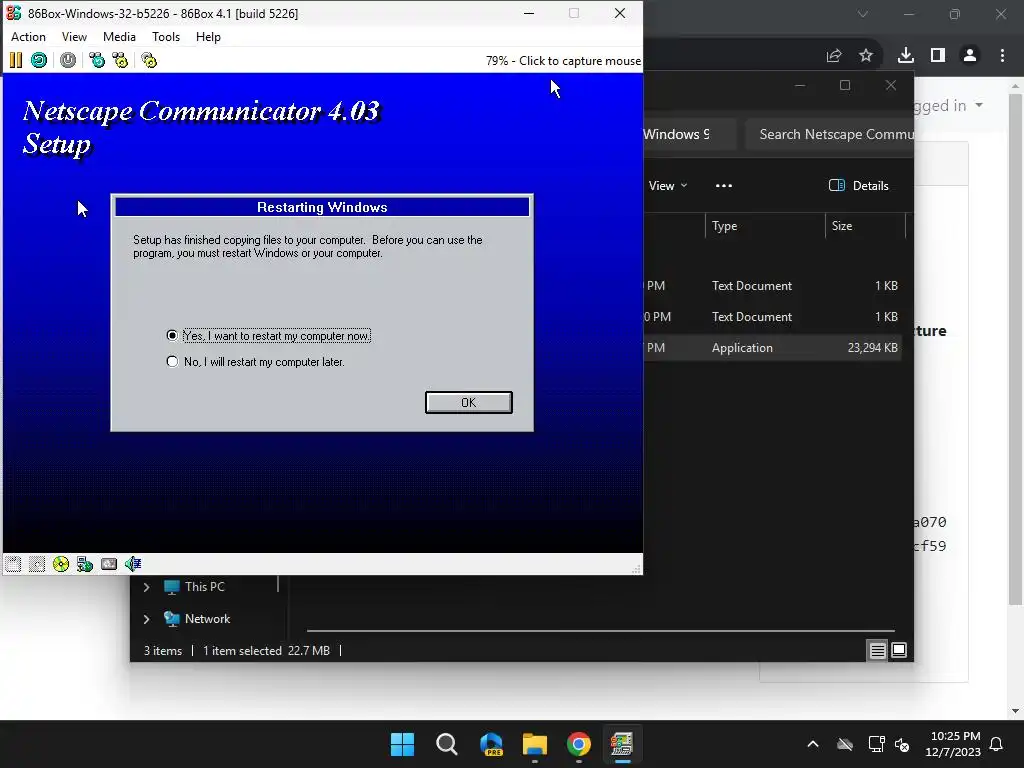Show hidden system tray icons
This screenshot has height=768, width=1024.
(x=813, y=744)
